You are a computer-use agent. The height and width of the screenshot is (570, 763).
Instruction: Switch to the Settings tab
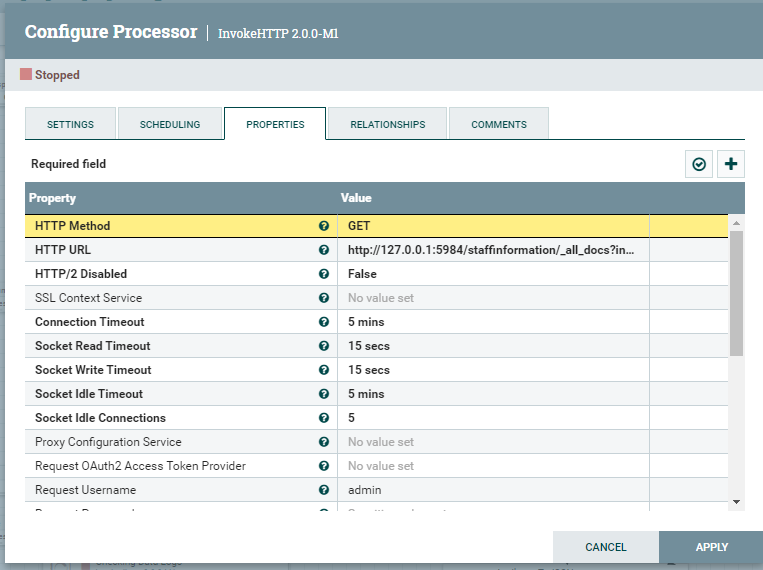[x=70, y=124]
